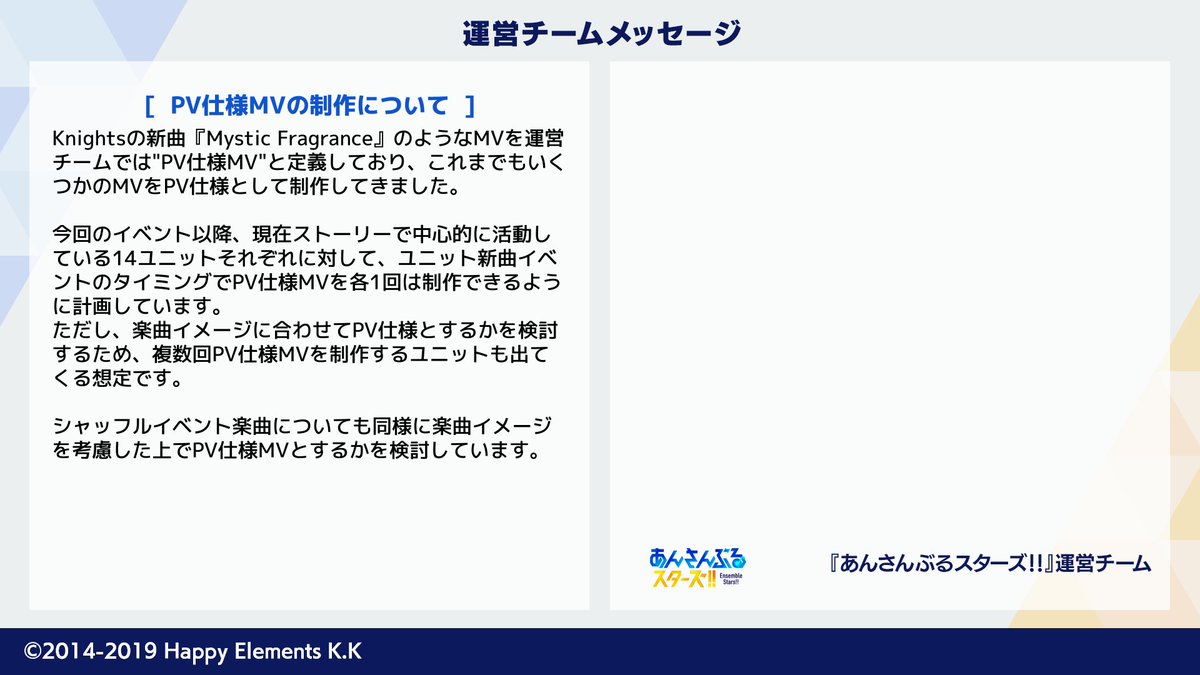Click the line starting Knightsの新曲『Mystic Fragrance』
The image size is (1200, 675).
pos(306,138)
